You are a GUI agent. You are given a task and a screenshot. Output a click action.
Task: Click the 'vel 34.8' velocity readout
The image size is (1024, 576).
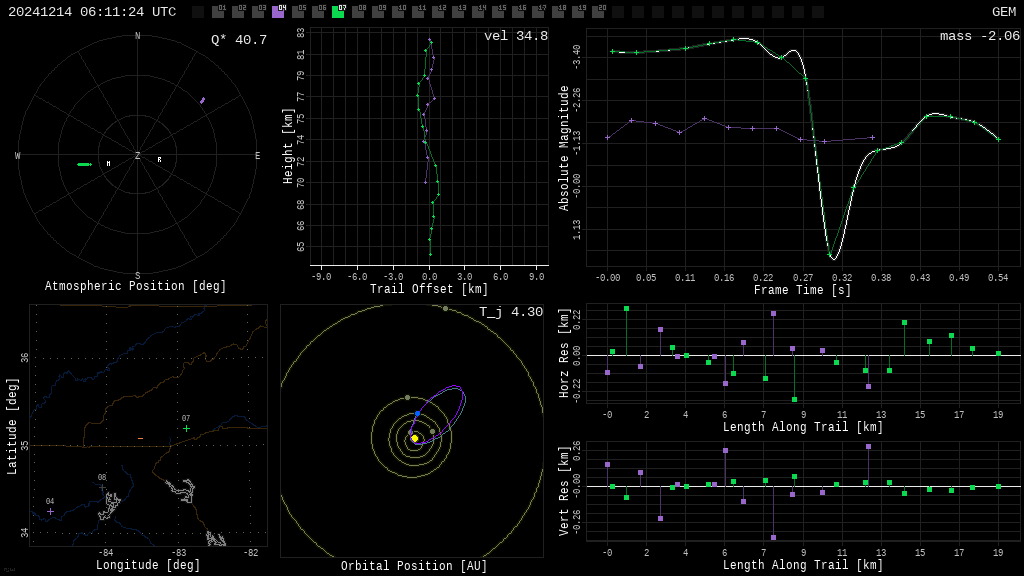point(515,37)
